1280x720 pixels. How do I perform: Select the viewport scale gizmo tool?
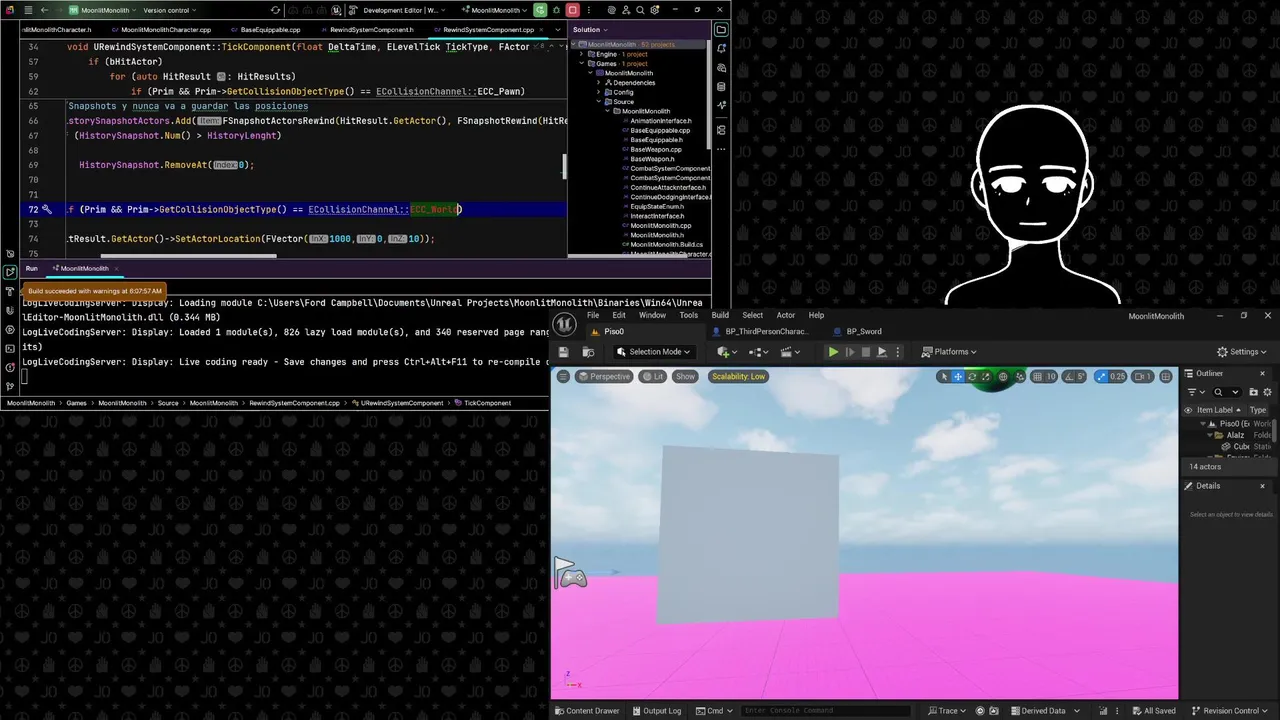point(986,376)
